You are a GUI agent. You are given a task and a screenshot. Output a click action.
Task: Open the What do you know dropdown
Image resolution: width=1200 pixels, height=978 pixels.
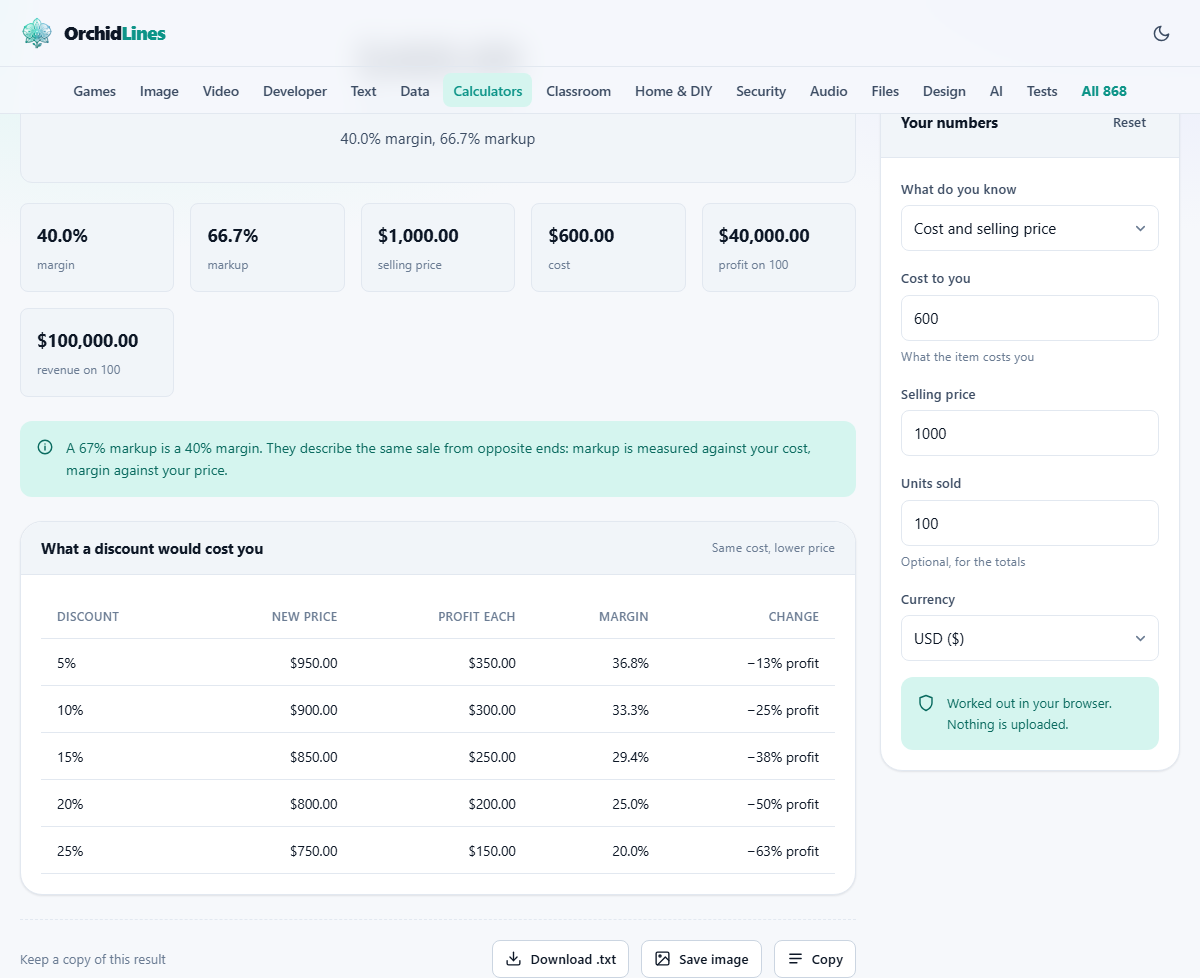1030,228
